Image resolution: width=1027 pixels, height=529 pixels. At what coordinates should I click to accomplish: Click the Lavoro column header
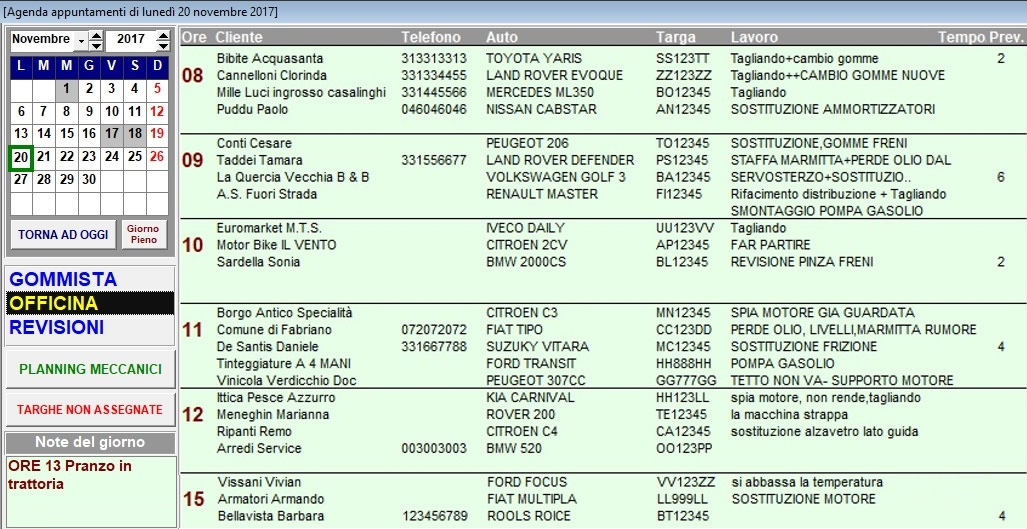click(x=755, y=37)
